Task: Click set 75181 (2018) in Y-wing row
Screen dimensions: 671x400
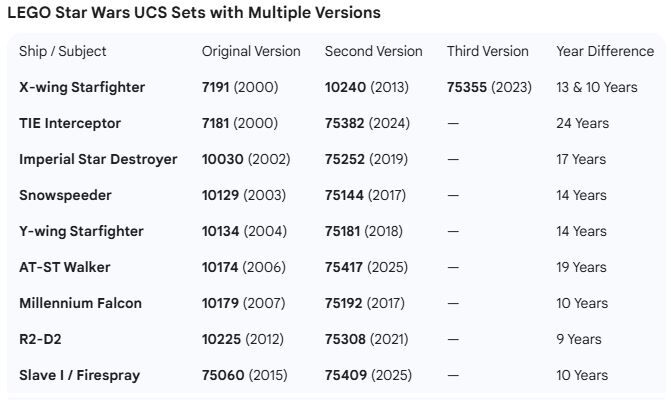Action: (x=365, y=231)
